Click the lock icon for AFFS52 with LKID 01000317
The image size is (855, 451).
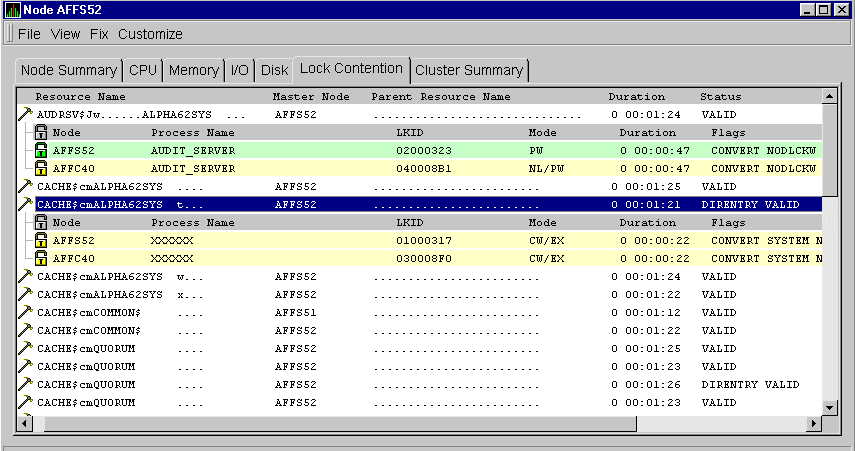(41, 240)
